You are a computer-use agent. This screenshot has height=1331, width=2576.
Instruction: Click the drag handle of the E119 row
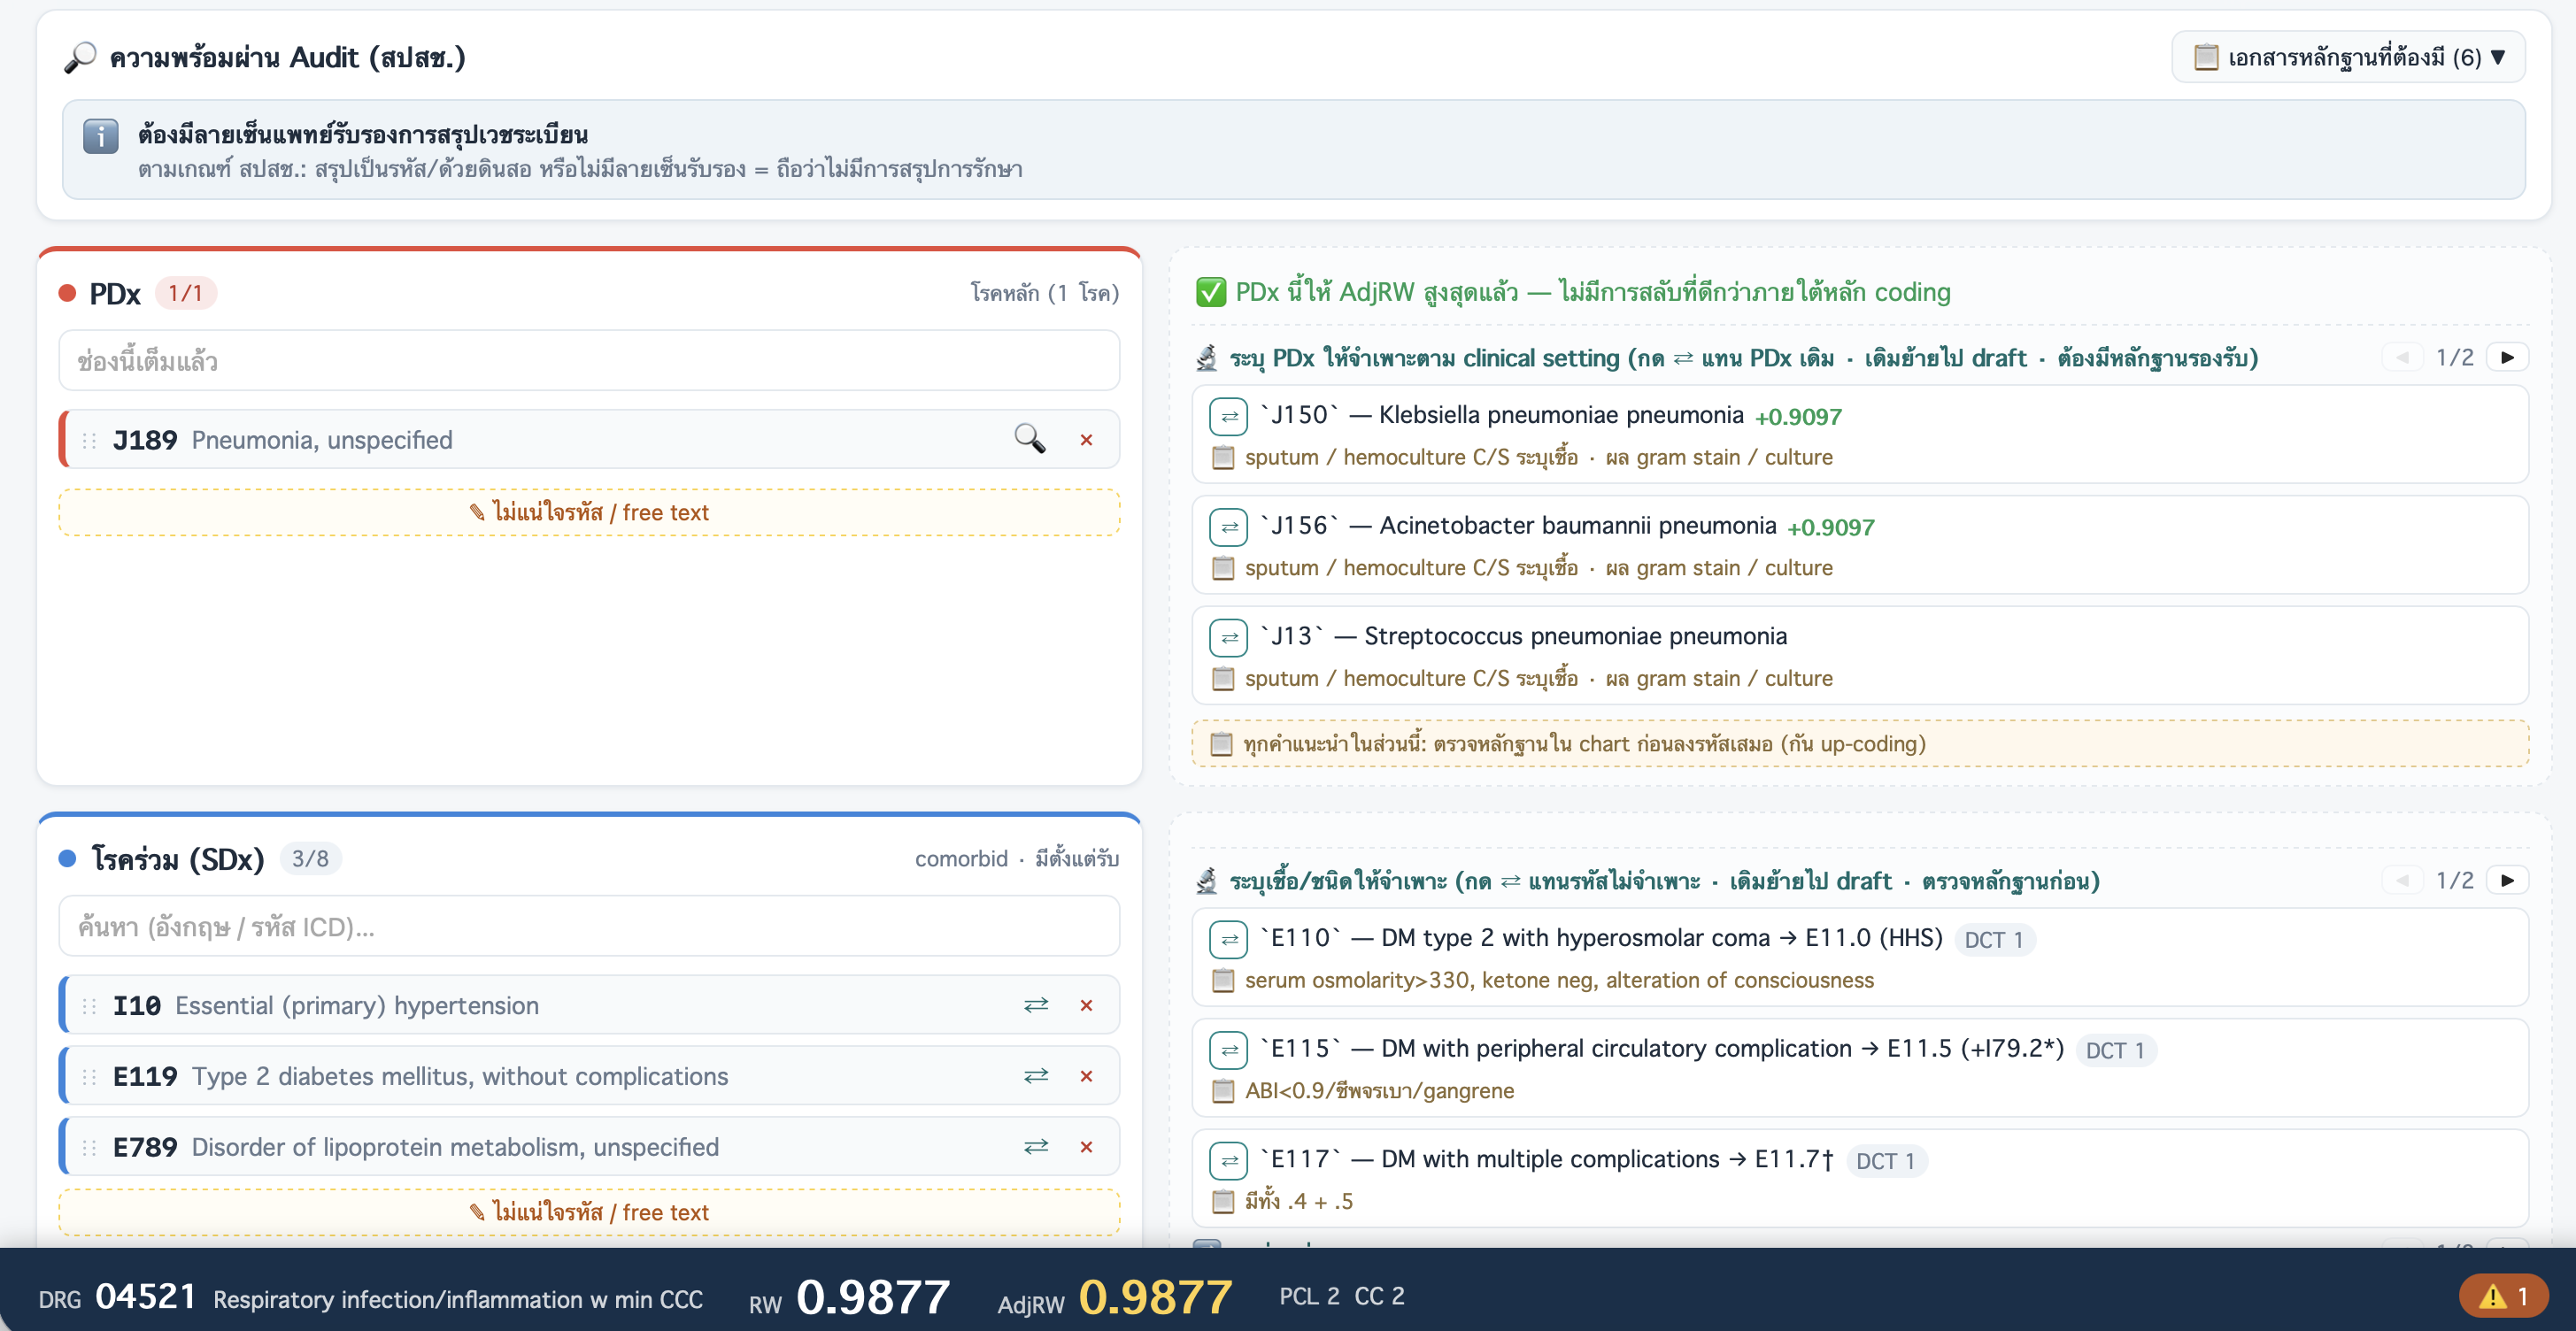(89, 1076)
